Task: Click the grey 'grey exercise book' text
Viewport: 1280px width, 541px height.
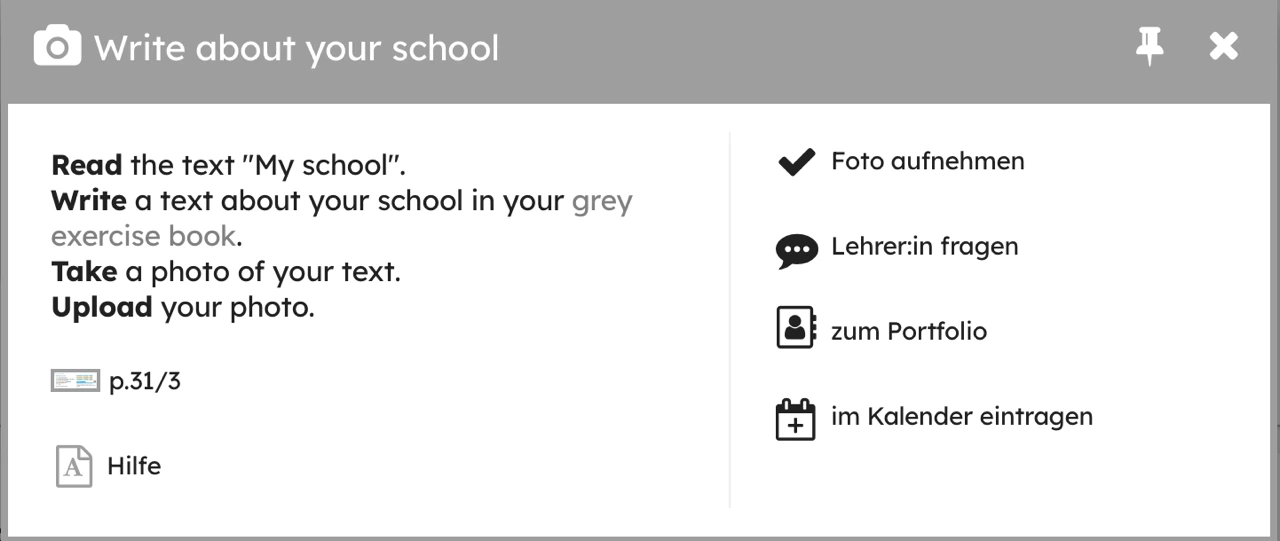Action: tap(144, 237)
